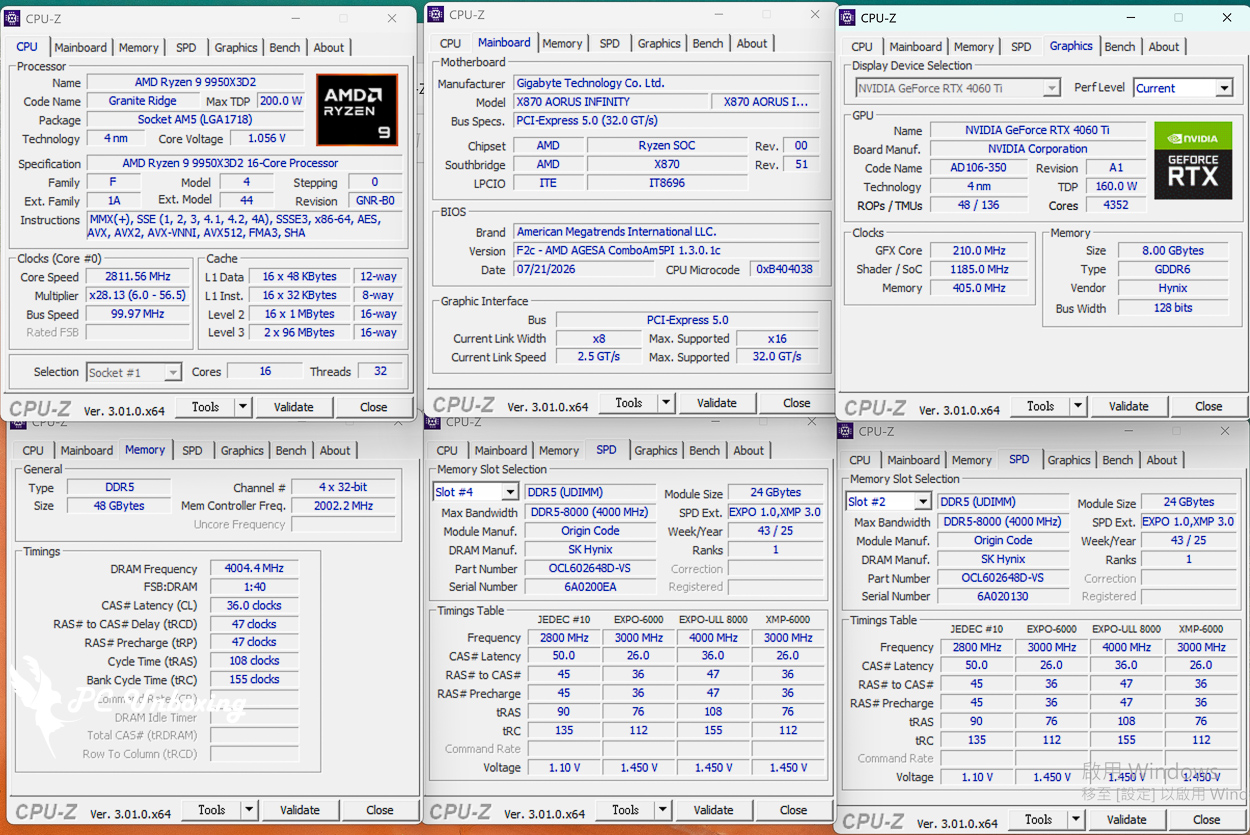
Task: Select the Memory tab in Graphics window
Action: 974,46
